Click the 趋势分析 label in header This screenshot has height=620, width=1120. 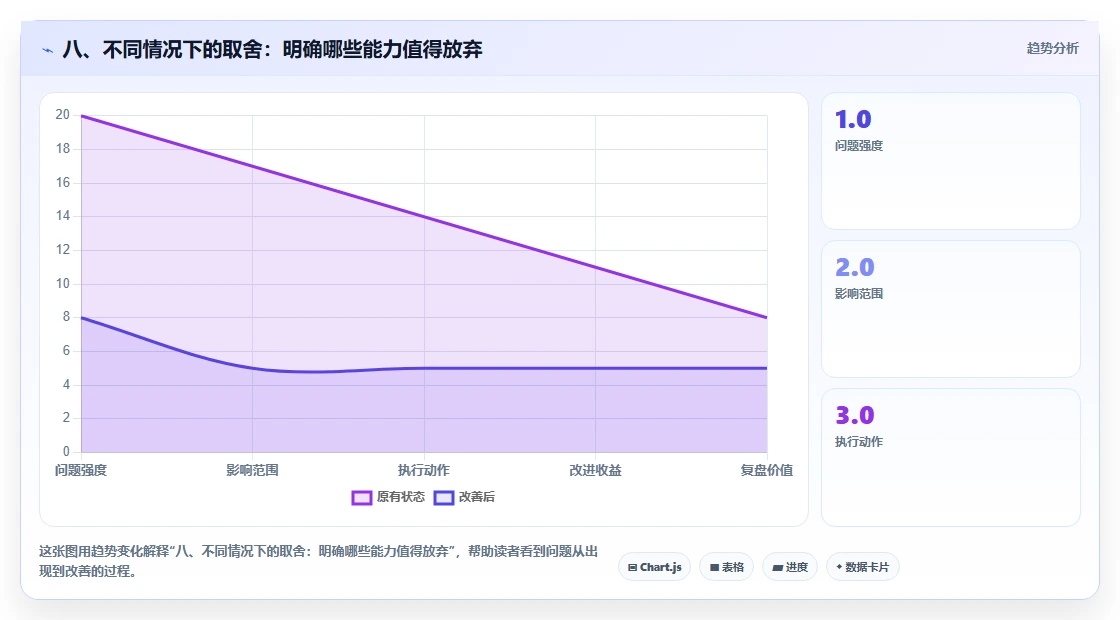(1052, 49)
